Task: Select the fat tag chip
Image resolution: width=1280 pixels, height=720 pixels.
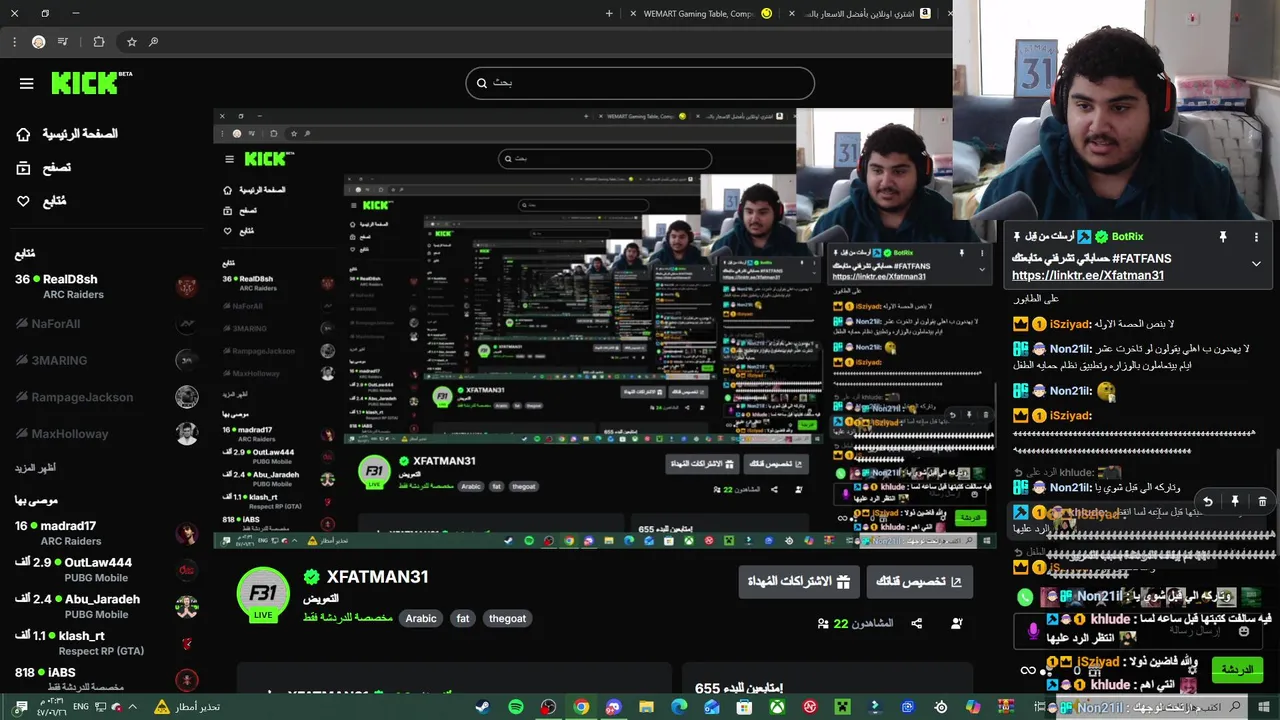Action: point(463,619)
